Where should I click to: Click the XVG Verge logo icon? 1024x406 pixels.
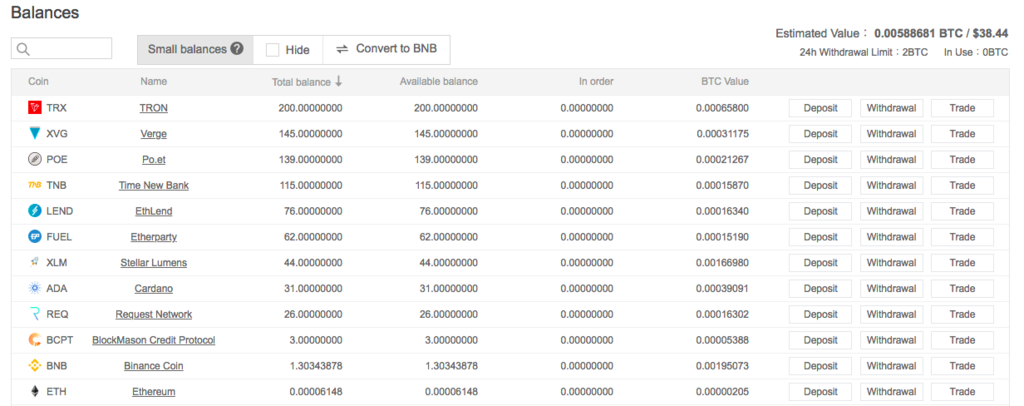click(35, 134)
